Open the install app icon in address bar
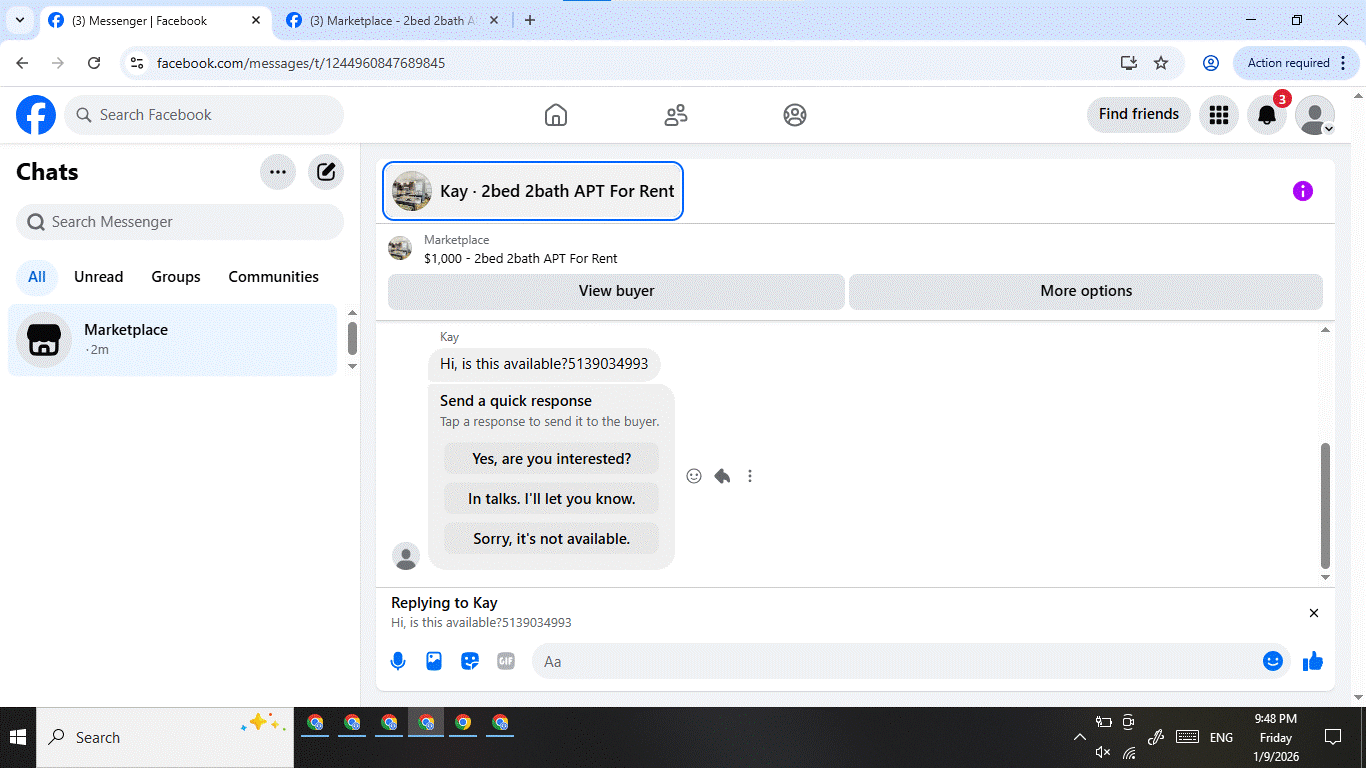This screenshot has height=768, width=1366. coord(1129,63)
